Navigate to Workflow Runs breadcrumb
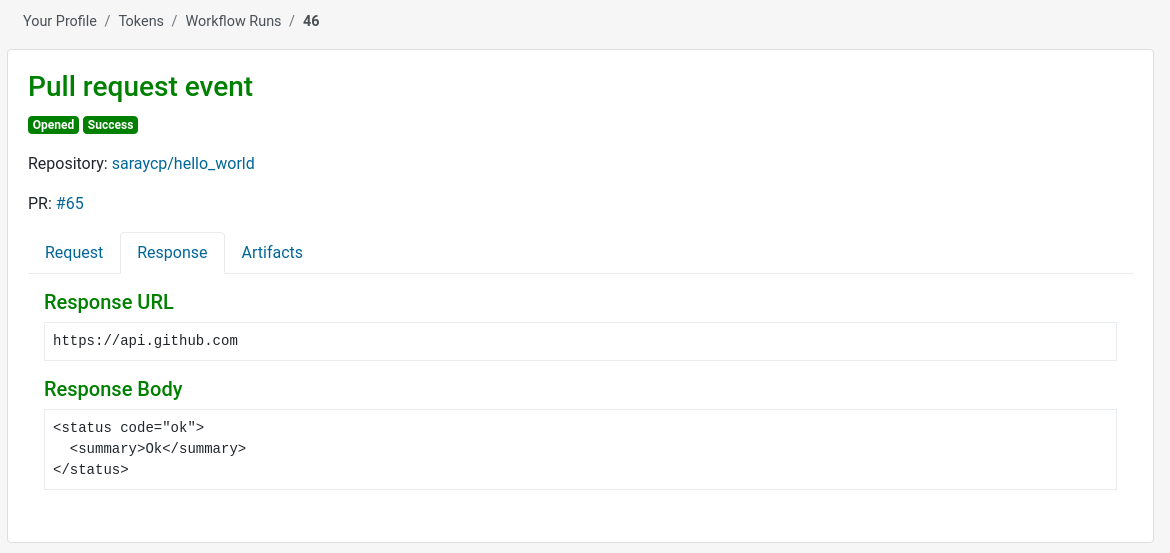1170x553 pixels. [x=233, y=20]
